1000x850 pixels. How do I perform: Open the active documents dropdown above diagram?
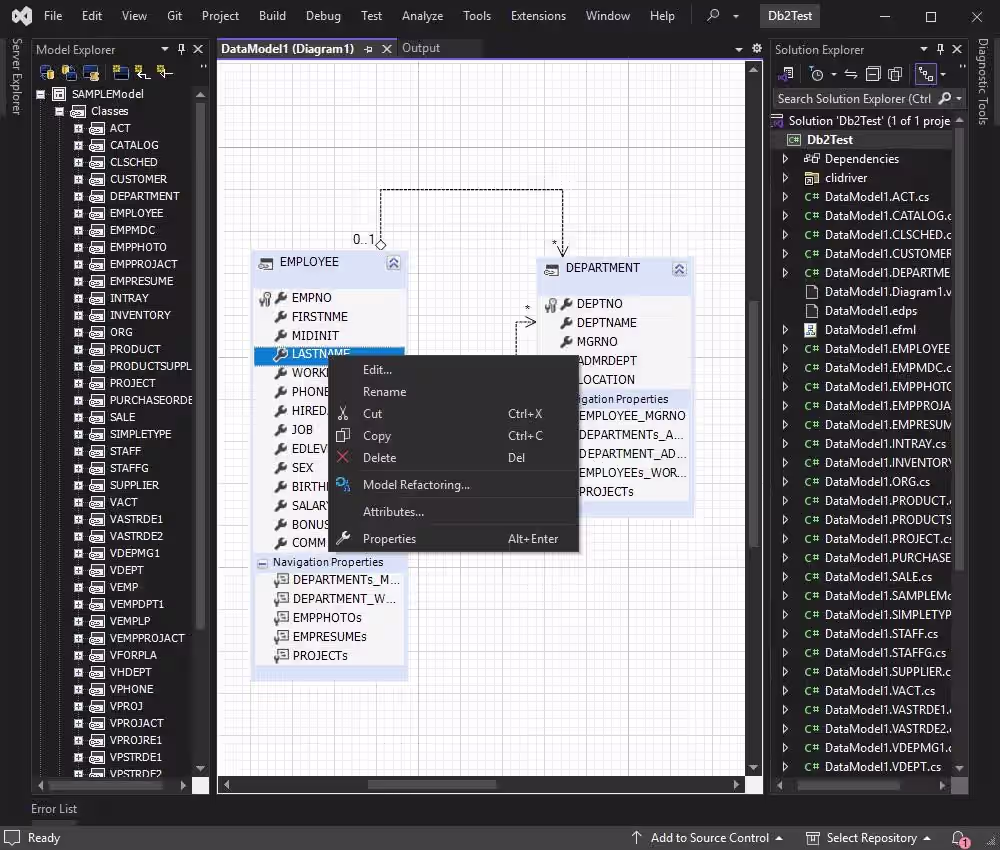tap(739, 49)
